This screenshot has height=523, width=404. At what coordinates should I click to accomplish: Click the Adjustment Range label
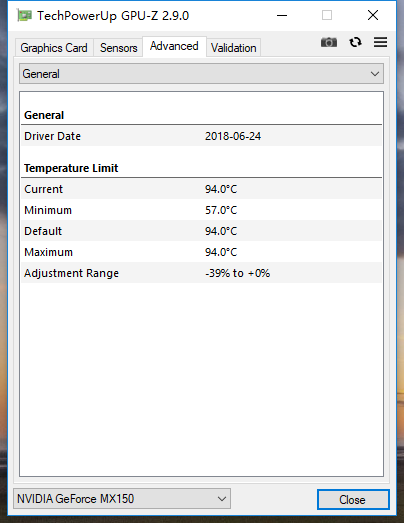71,273
